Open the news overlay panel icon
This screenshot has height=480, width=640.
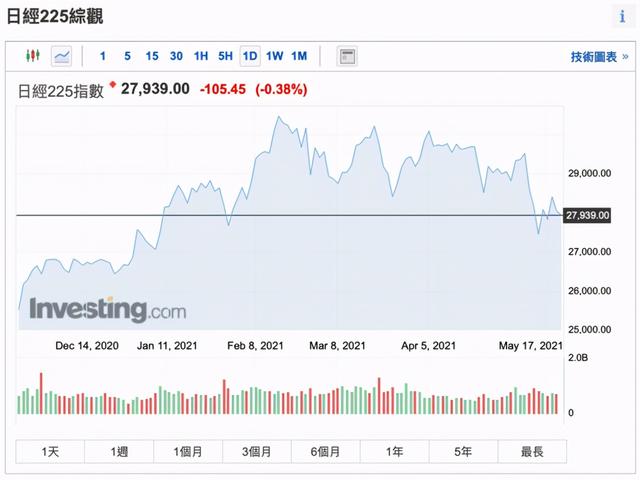(347, 56)
